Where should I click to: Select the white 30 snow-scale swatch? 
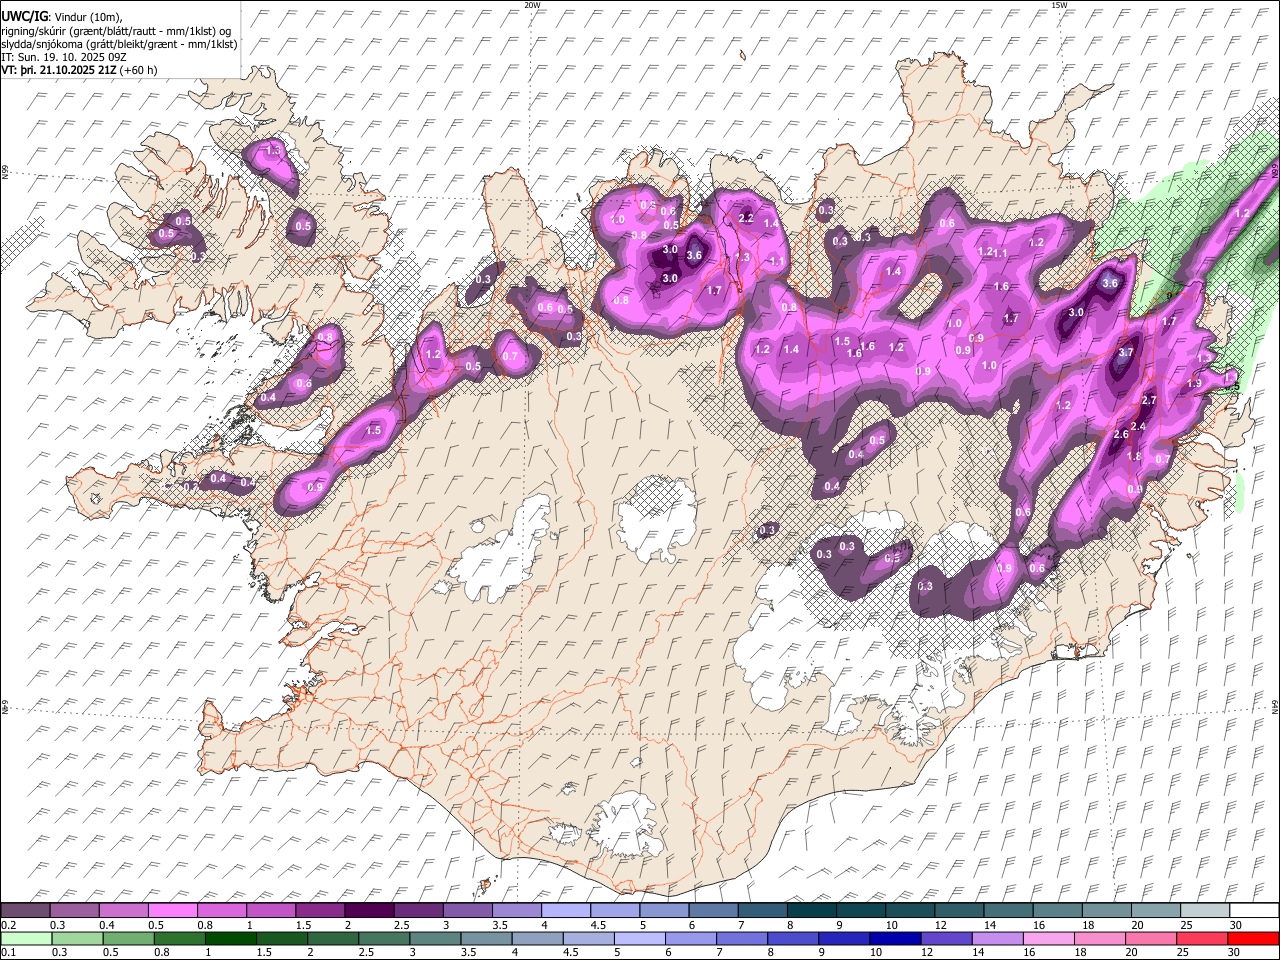click(x=1254, y=911)
